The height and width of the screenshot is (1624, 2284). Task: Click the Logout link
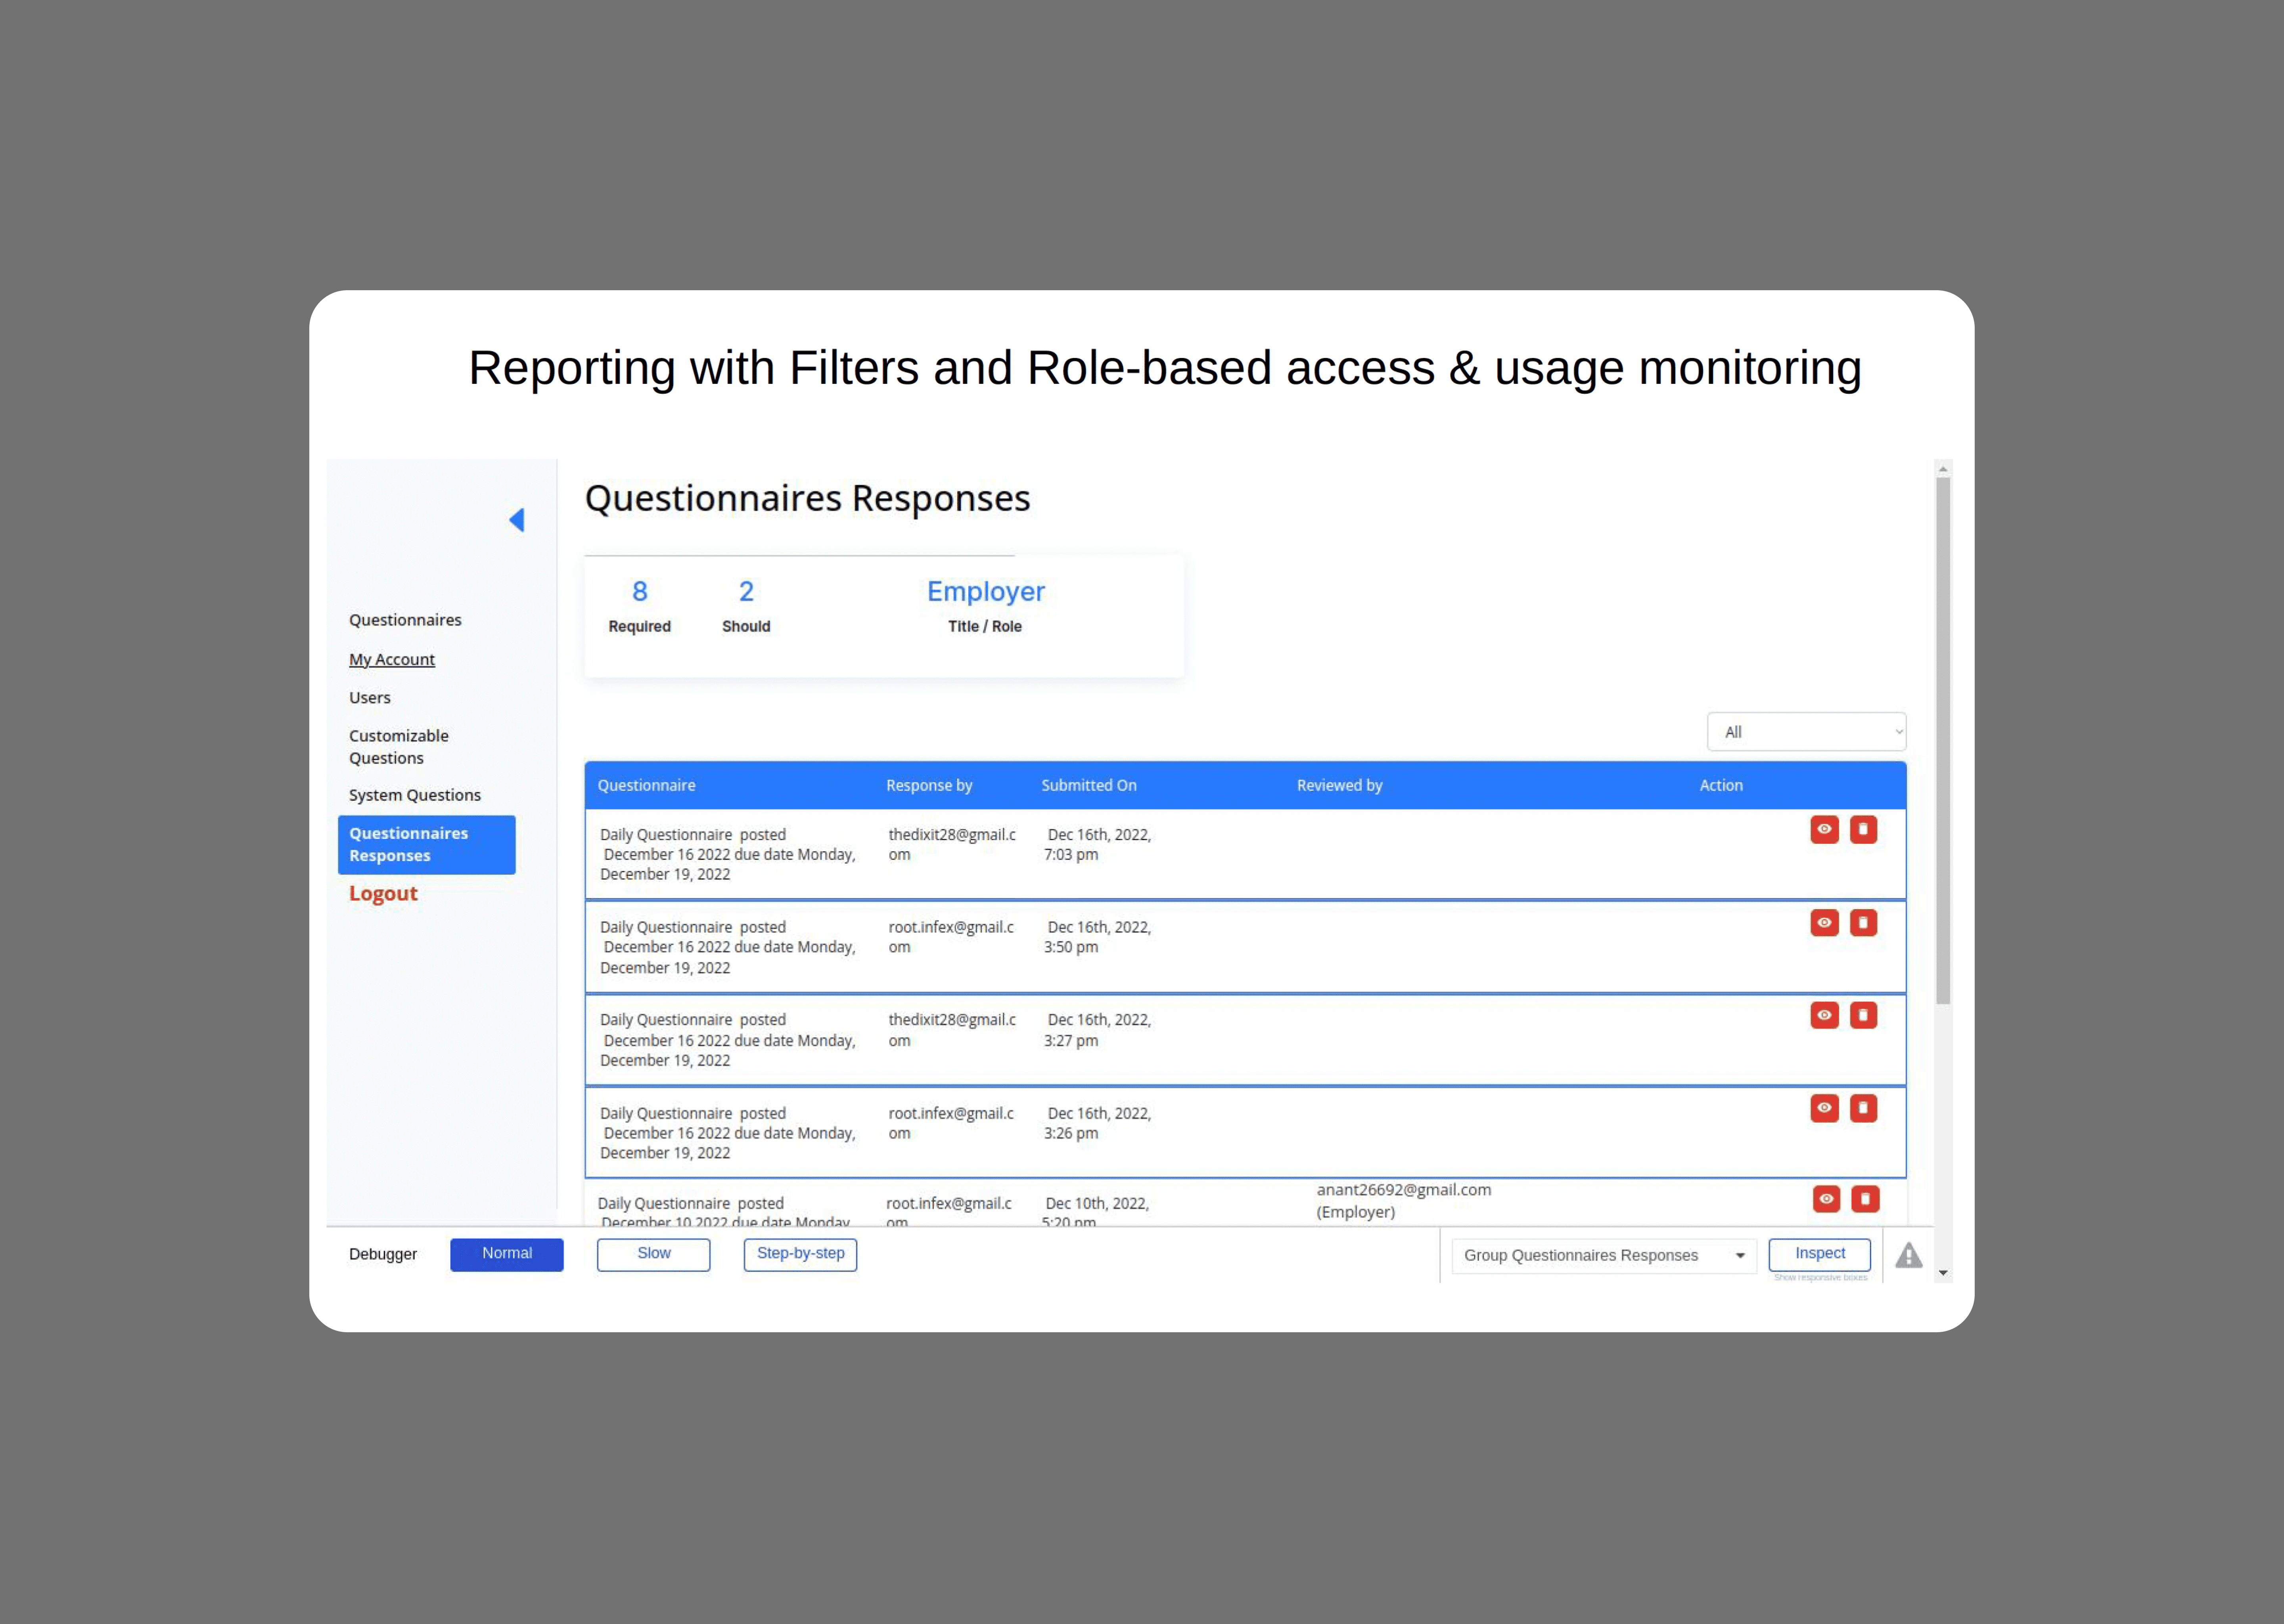pos(383,894)
